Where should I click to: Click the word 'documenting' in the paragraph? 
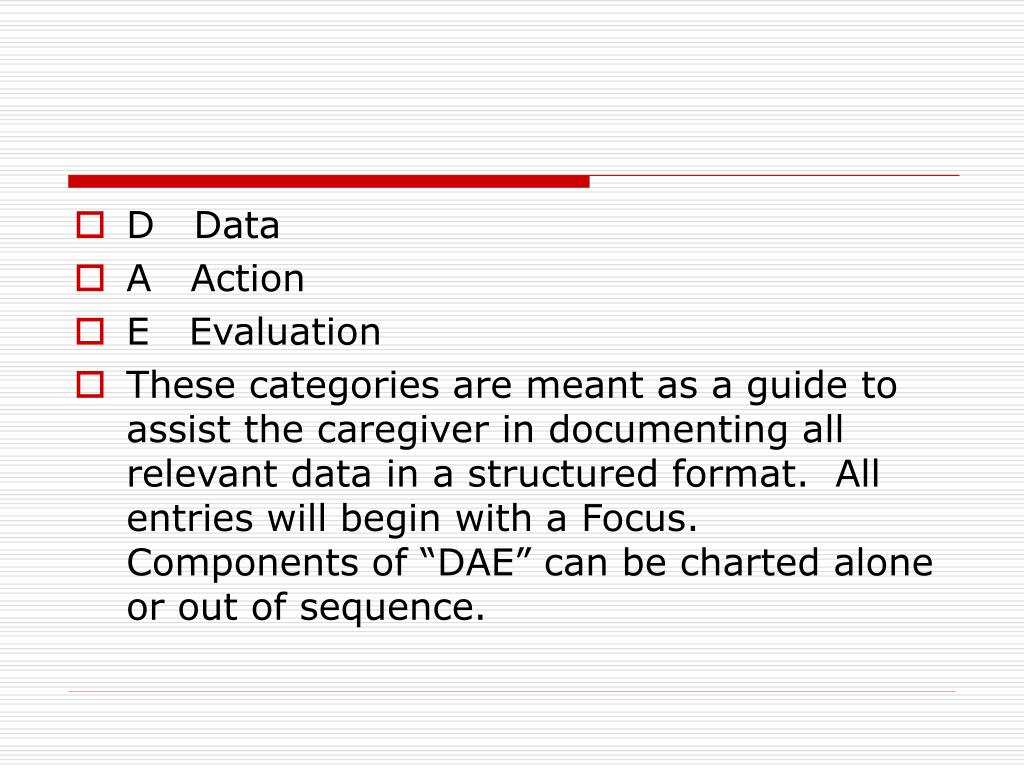668,431
